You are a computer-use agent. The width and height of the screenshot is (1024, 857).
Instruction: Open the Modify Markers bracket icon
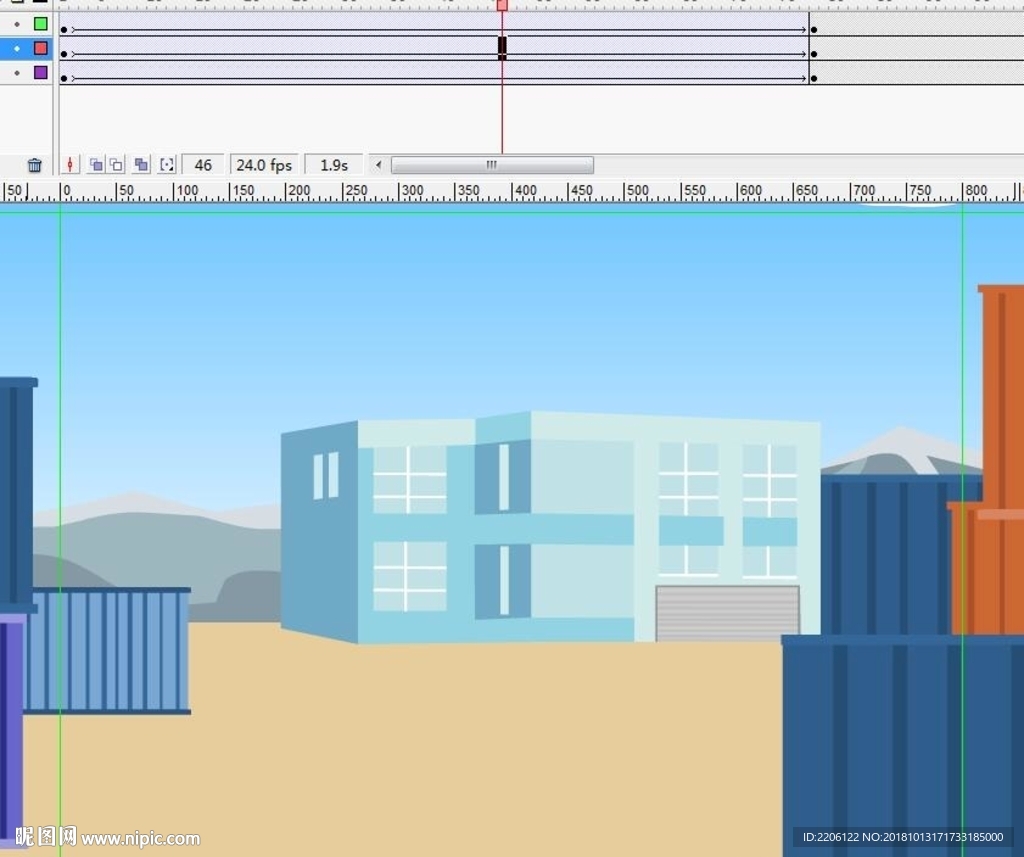pos(167,165)
